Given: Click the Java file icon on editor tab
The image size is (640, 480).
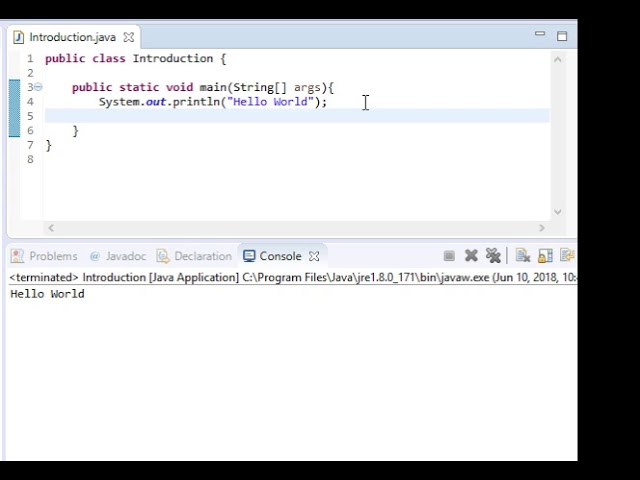Looking at the screenshot, I should (18, 37).
